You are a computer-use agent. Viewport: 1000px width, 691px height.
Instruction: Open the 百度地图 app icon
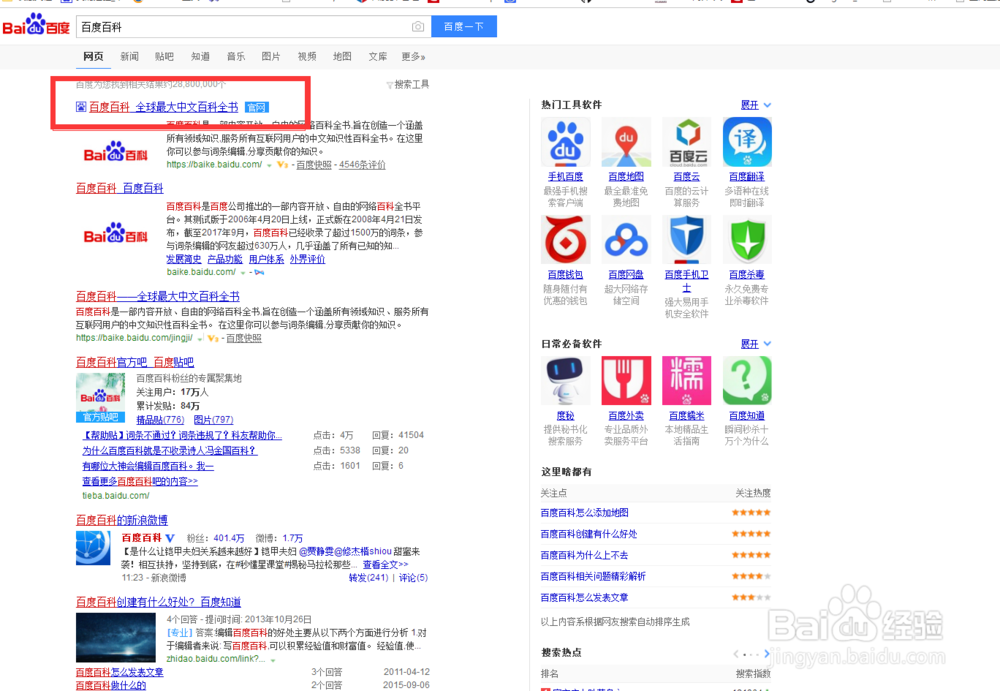pyautogui.click(x=626, y=142)
